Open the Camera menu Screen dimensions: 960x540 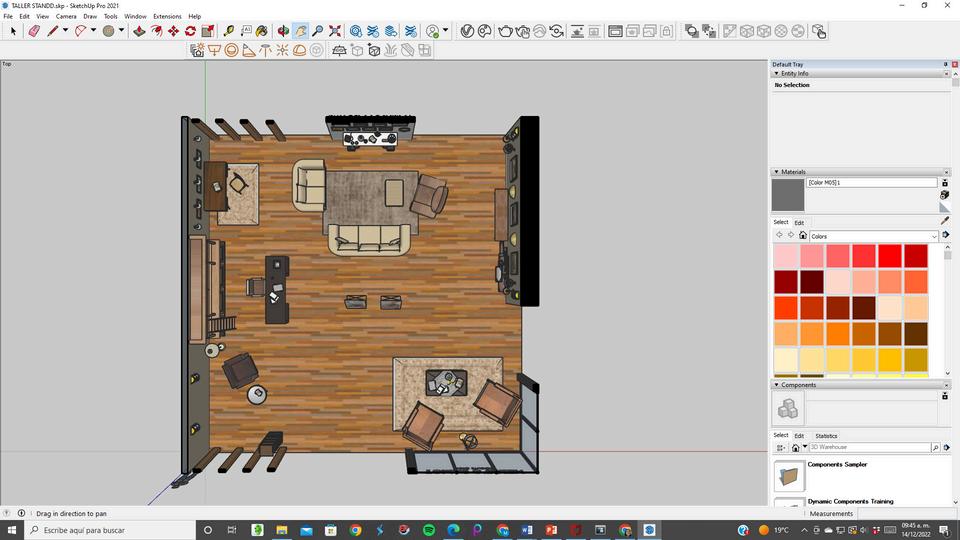[x=66, y=16]
